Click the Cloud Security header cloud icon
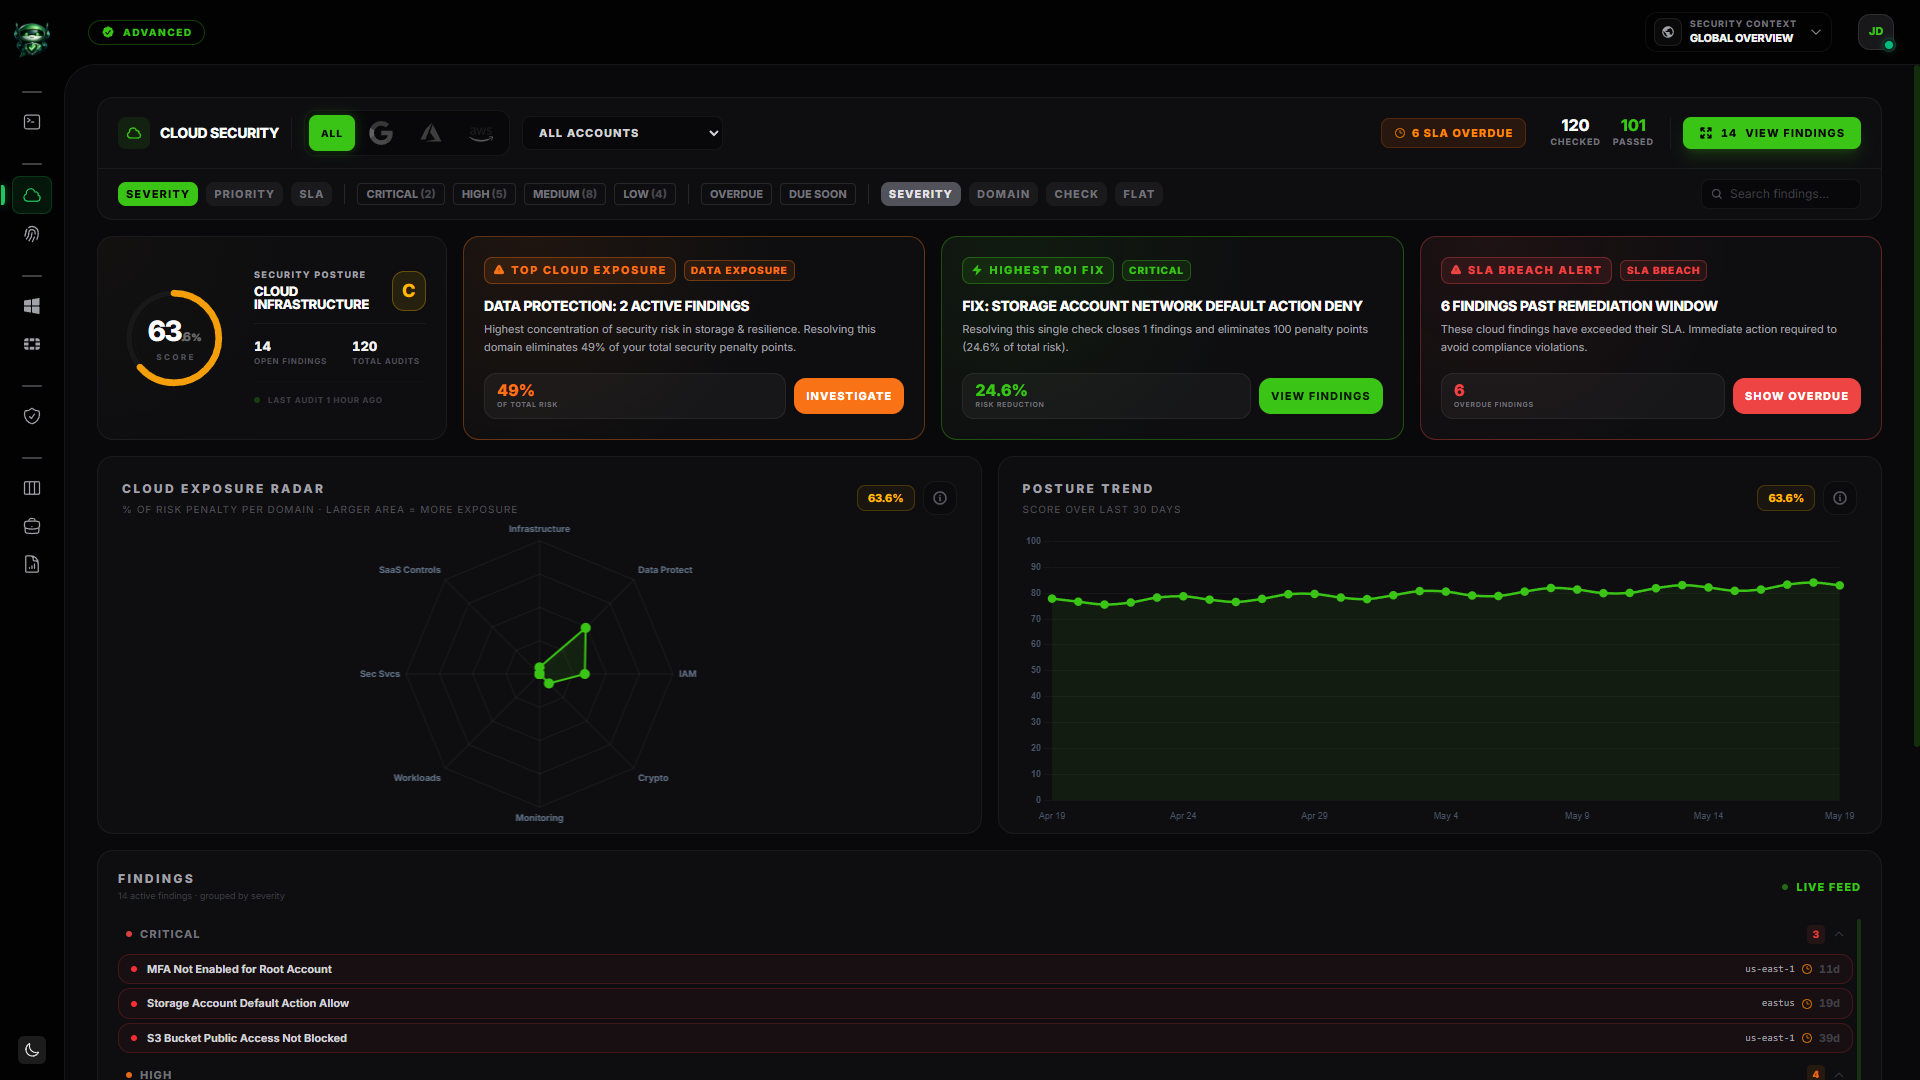 click(x=134, y=133)
